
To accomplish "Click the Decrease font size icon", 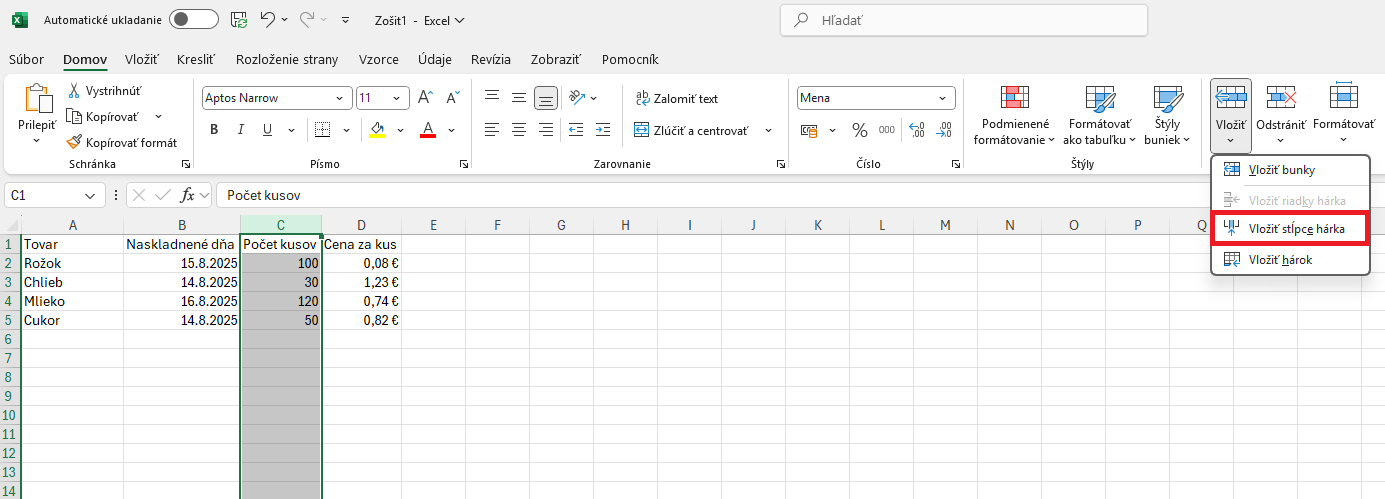I will (454, 98).
